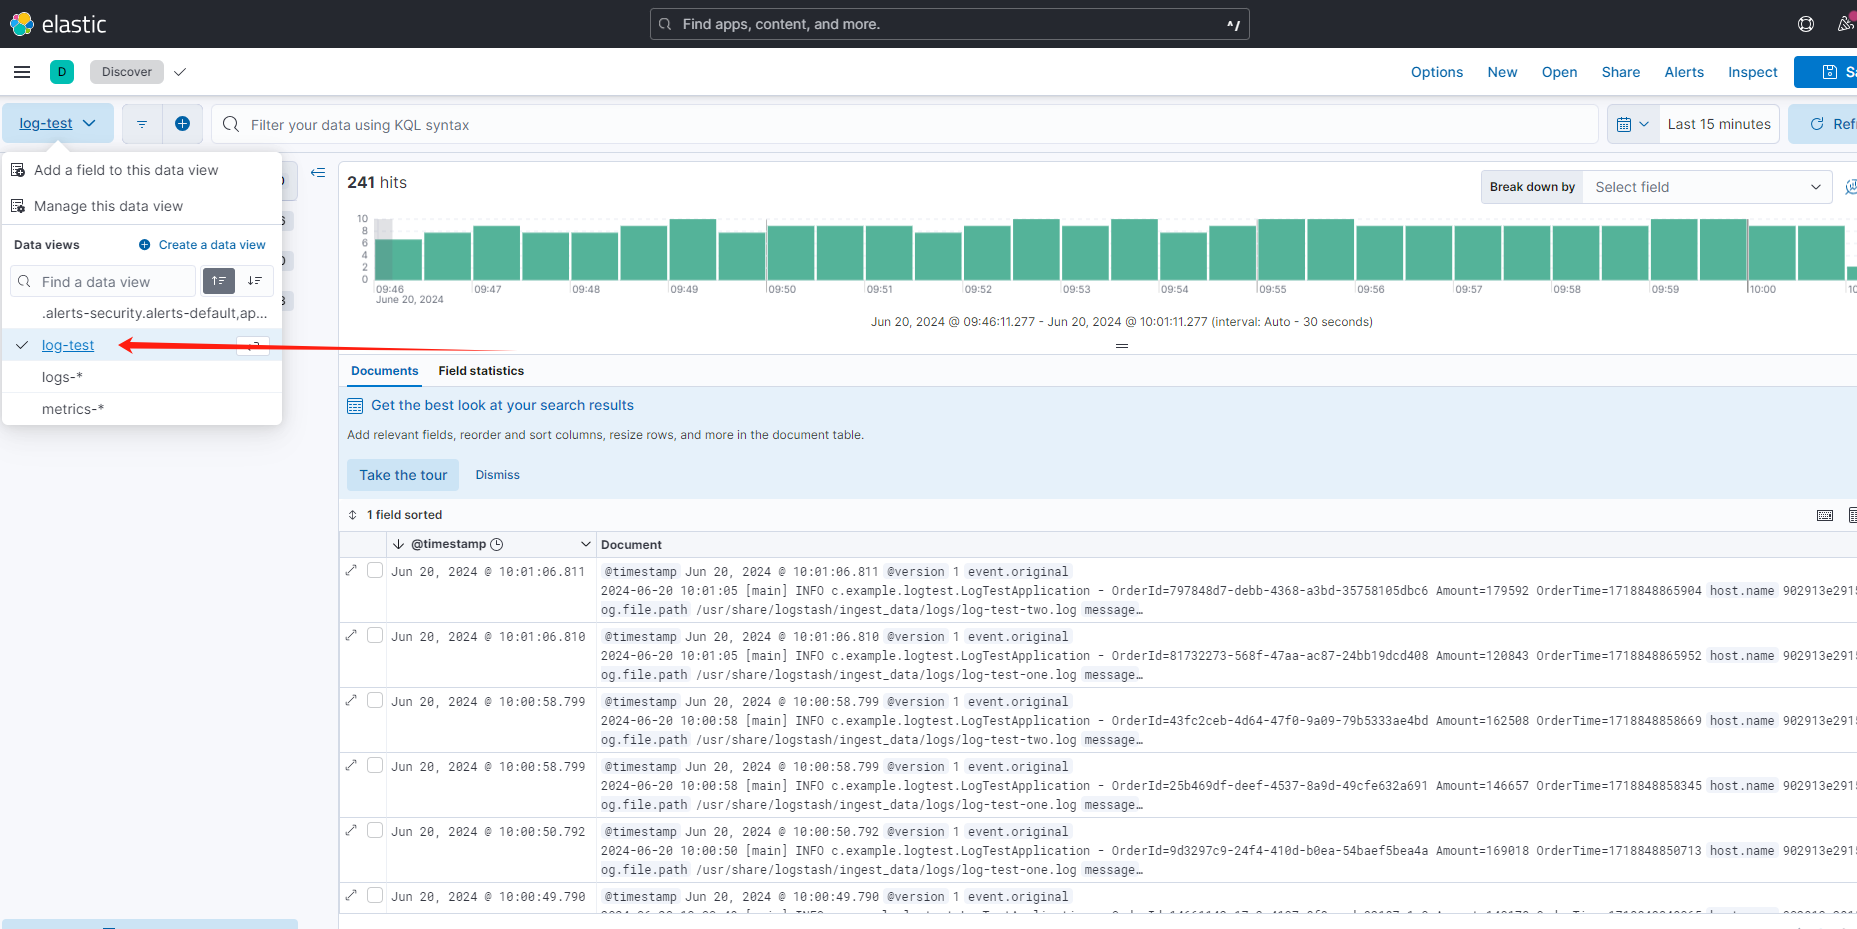
Task: Collapse the field sidebar with arrow icon
Action: point(318,173)
